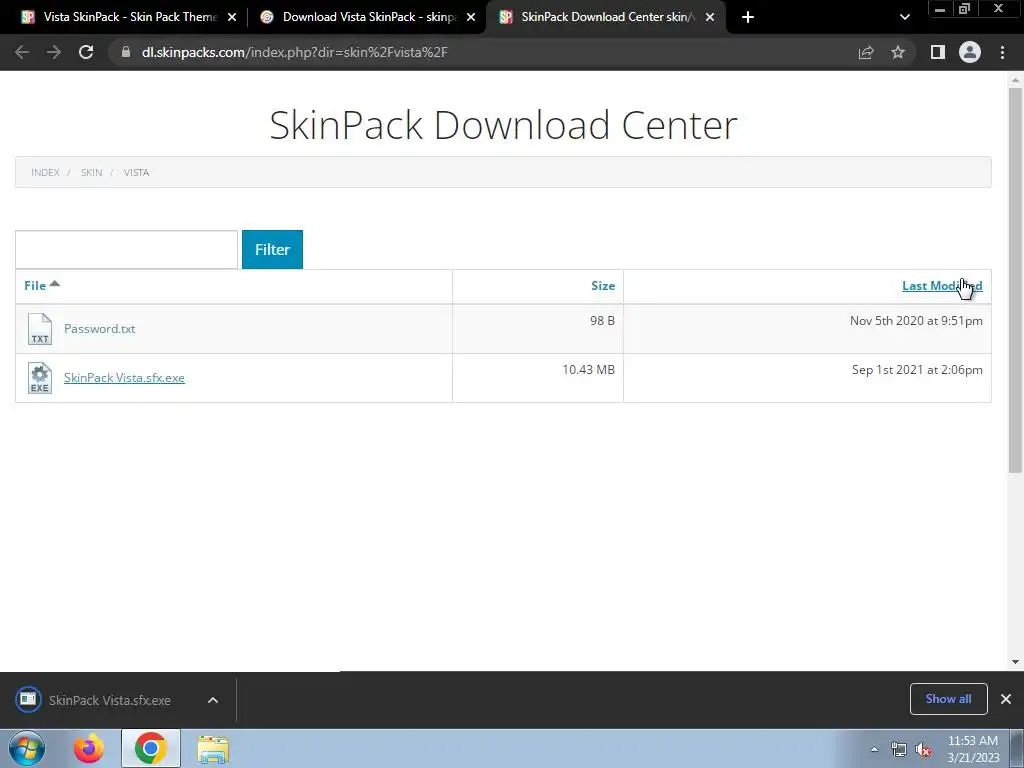Sort the listing by Size column
Screen dimensions: 1024x768
pyautogui.click(x=603, y=285)
